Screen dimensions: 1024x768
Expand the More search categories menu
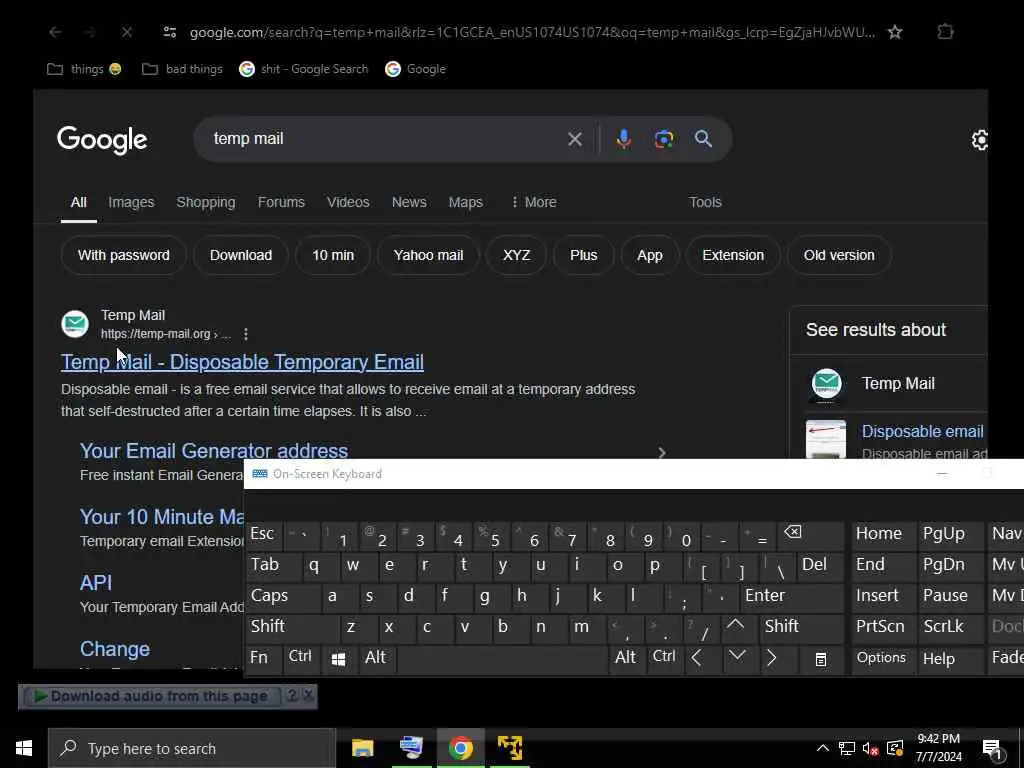534,202
